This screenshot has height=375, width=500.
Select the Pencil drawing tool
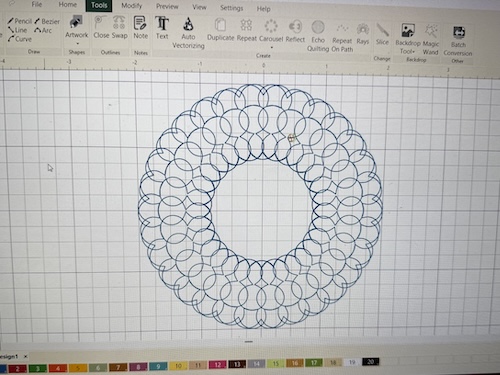(x=20, y=21)
